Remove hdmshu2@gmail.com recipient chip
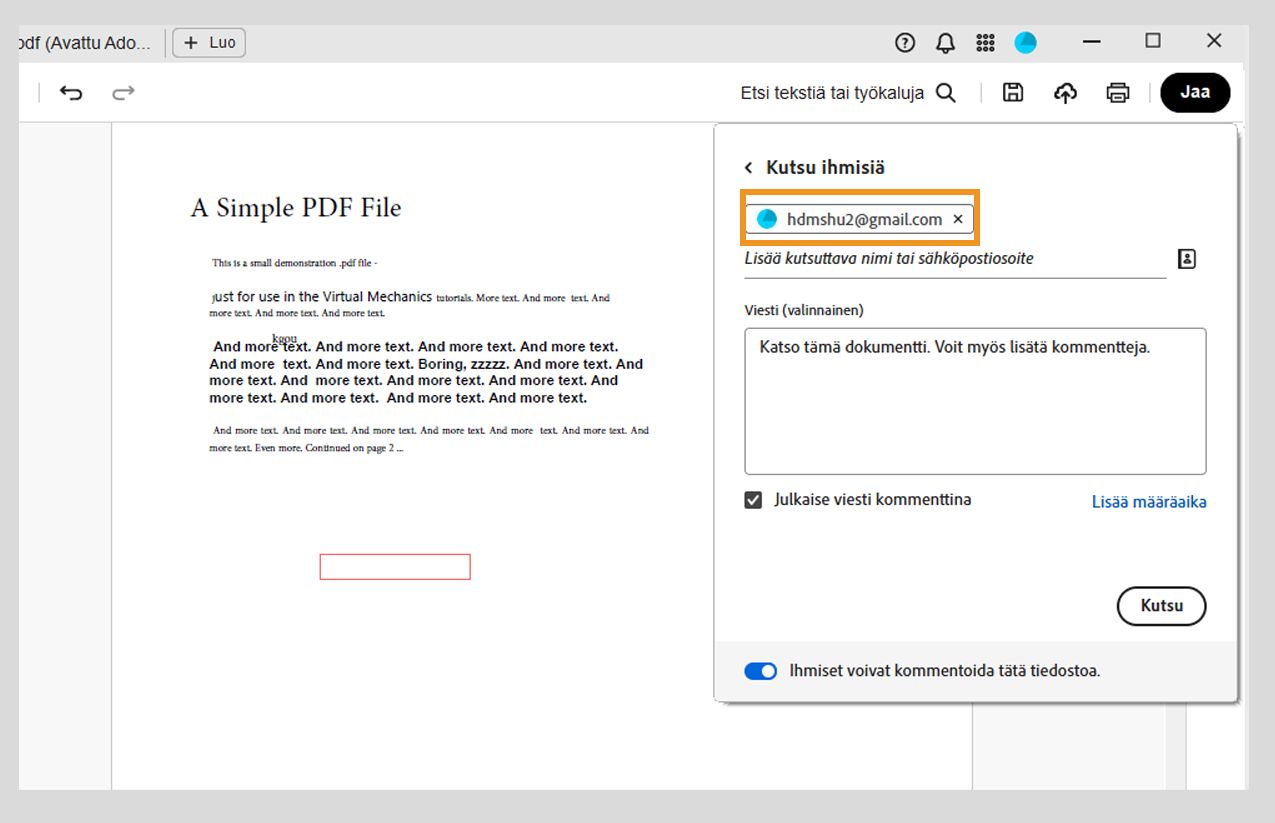Image resolution: width=1275 pixels, height=823 pixels. [957, 219]
